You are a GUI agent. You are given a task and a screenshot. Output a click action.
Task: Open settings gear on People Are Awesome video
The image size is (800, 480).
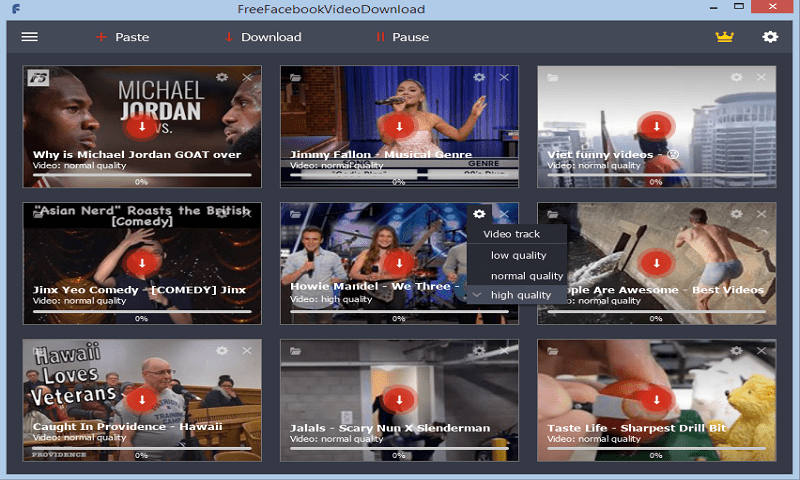click(x=736, y=214)
